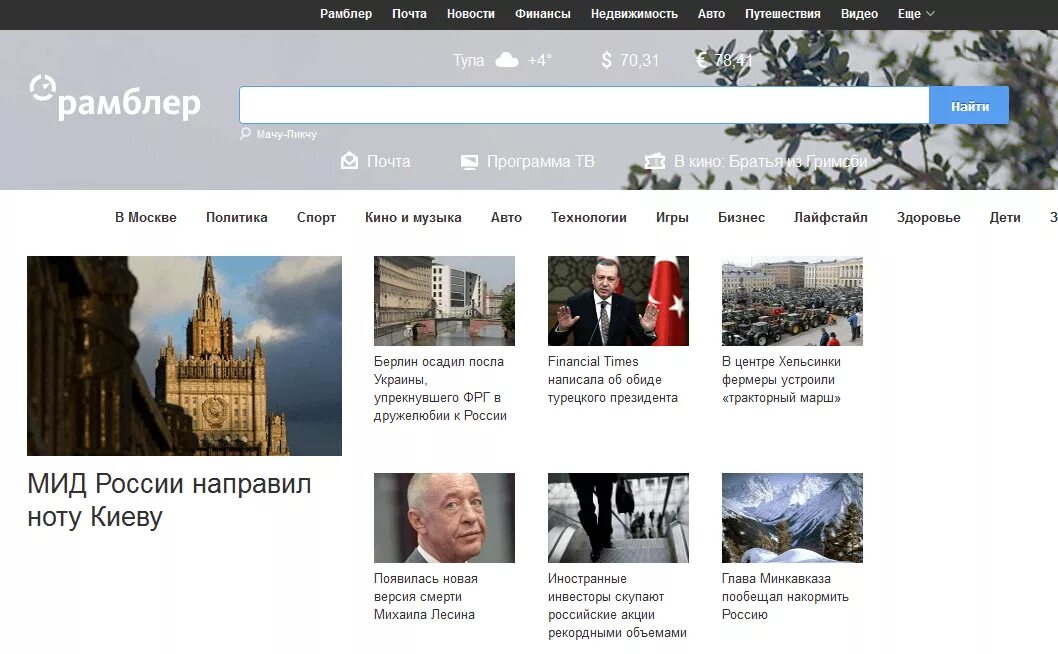Open the Helsinki tractors photo thumbnail
Image resolution: width=1058 pixels, height=654 pixels.
[x=792, y=301]
